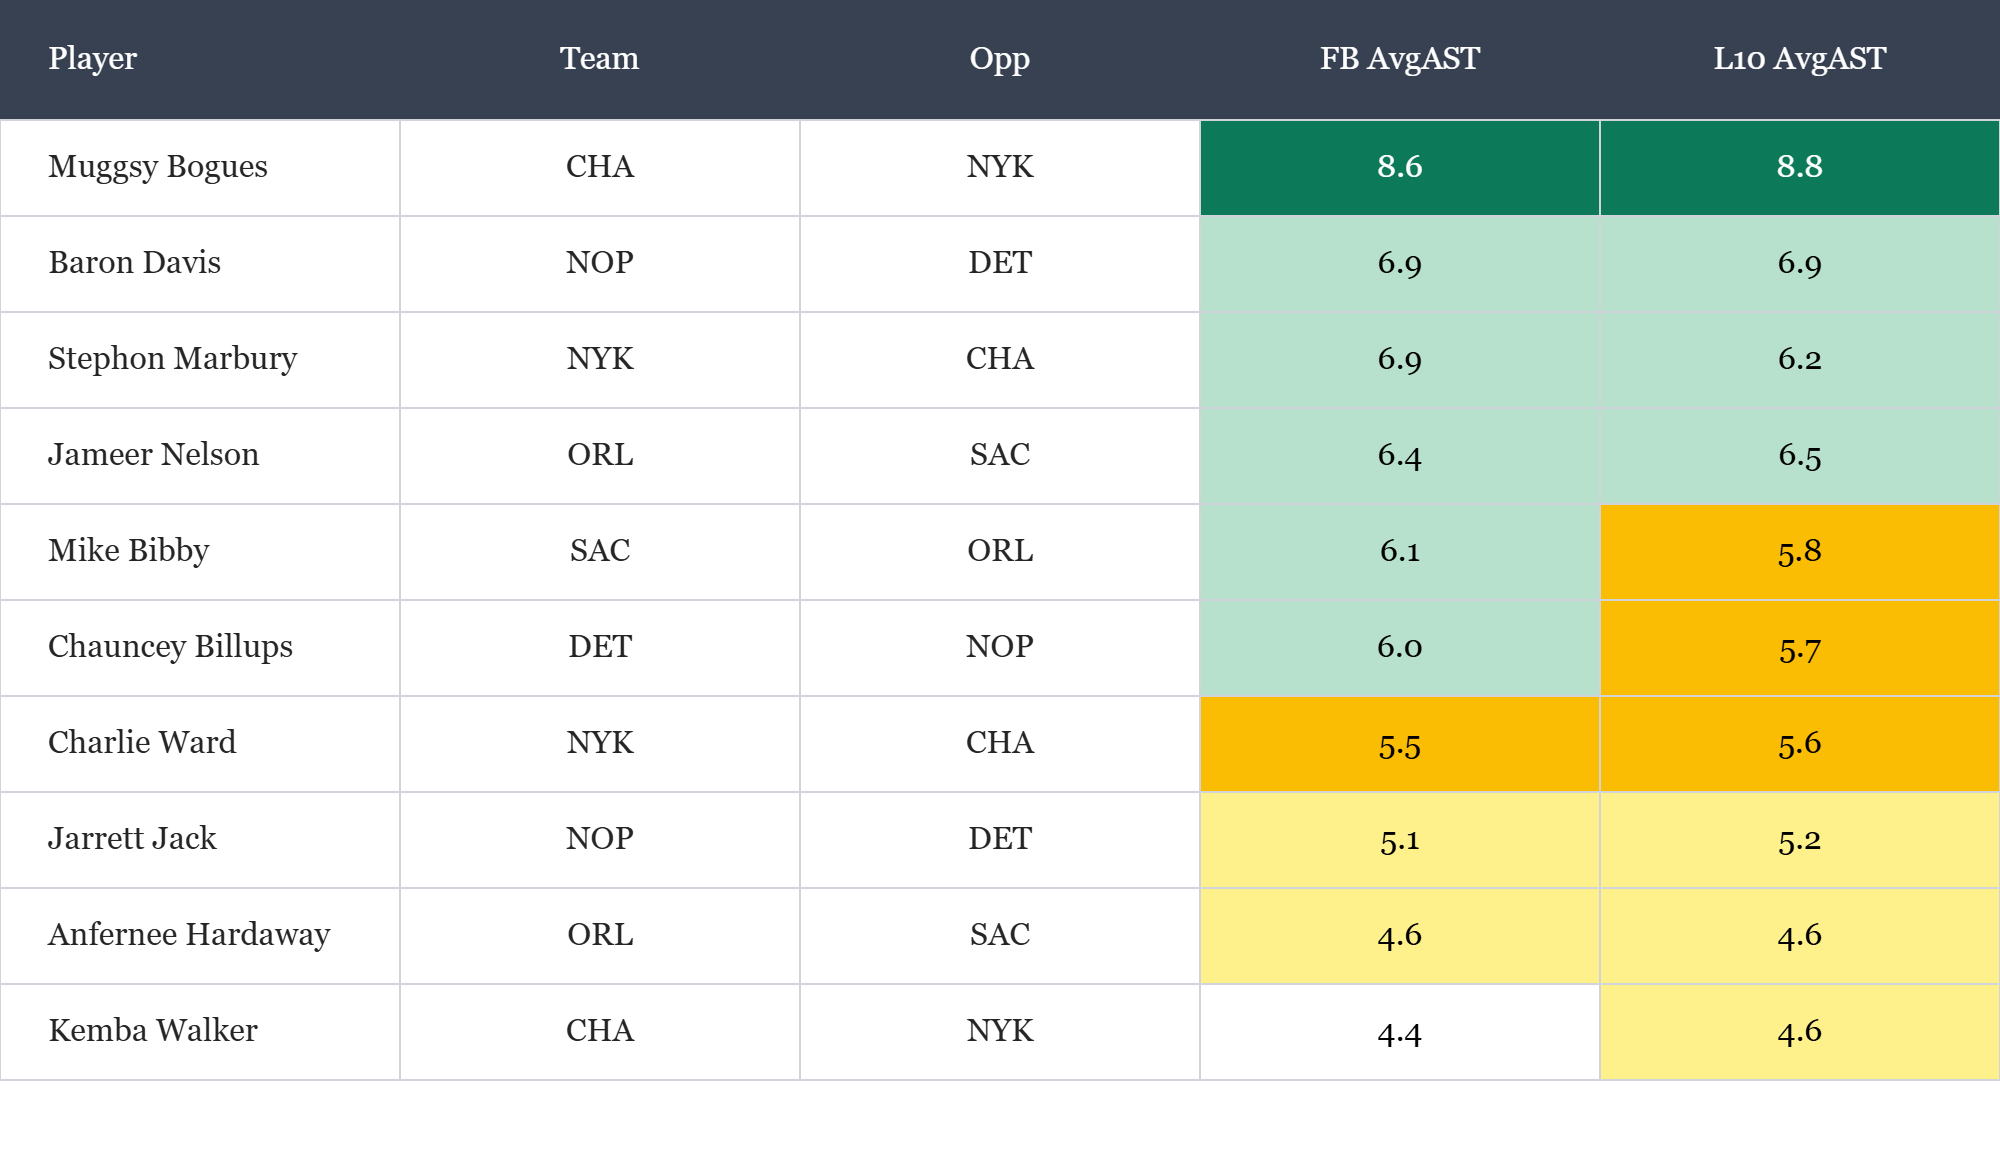Open the Chauncey Billups row
2000x1176 pixels.
tap(171, 647)
